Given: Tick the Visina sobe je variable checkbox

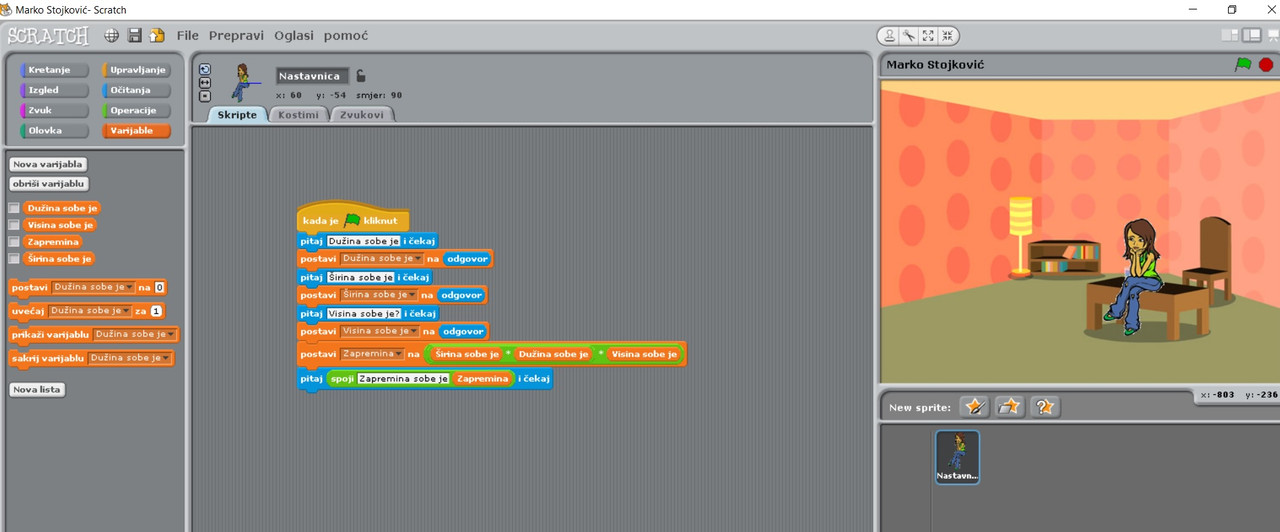Looking at the screenshot, I should click(14, 225).
